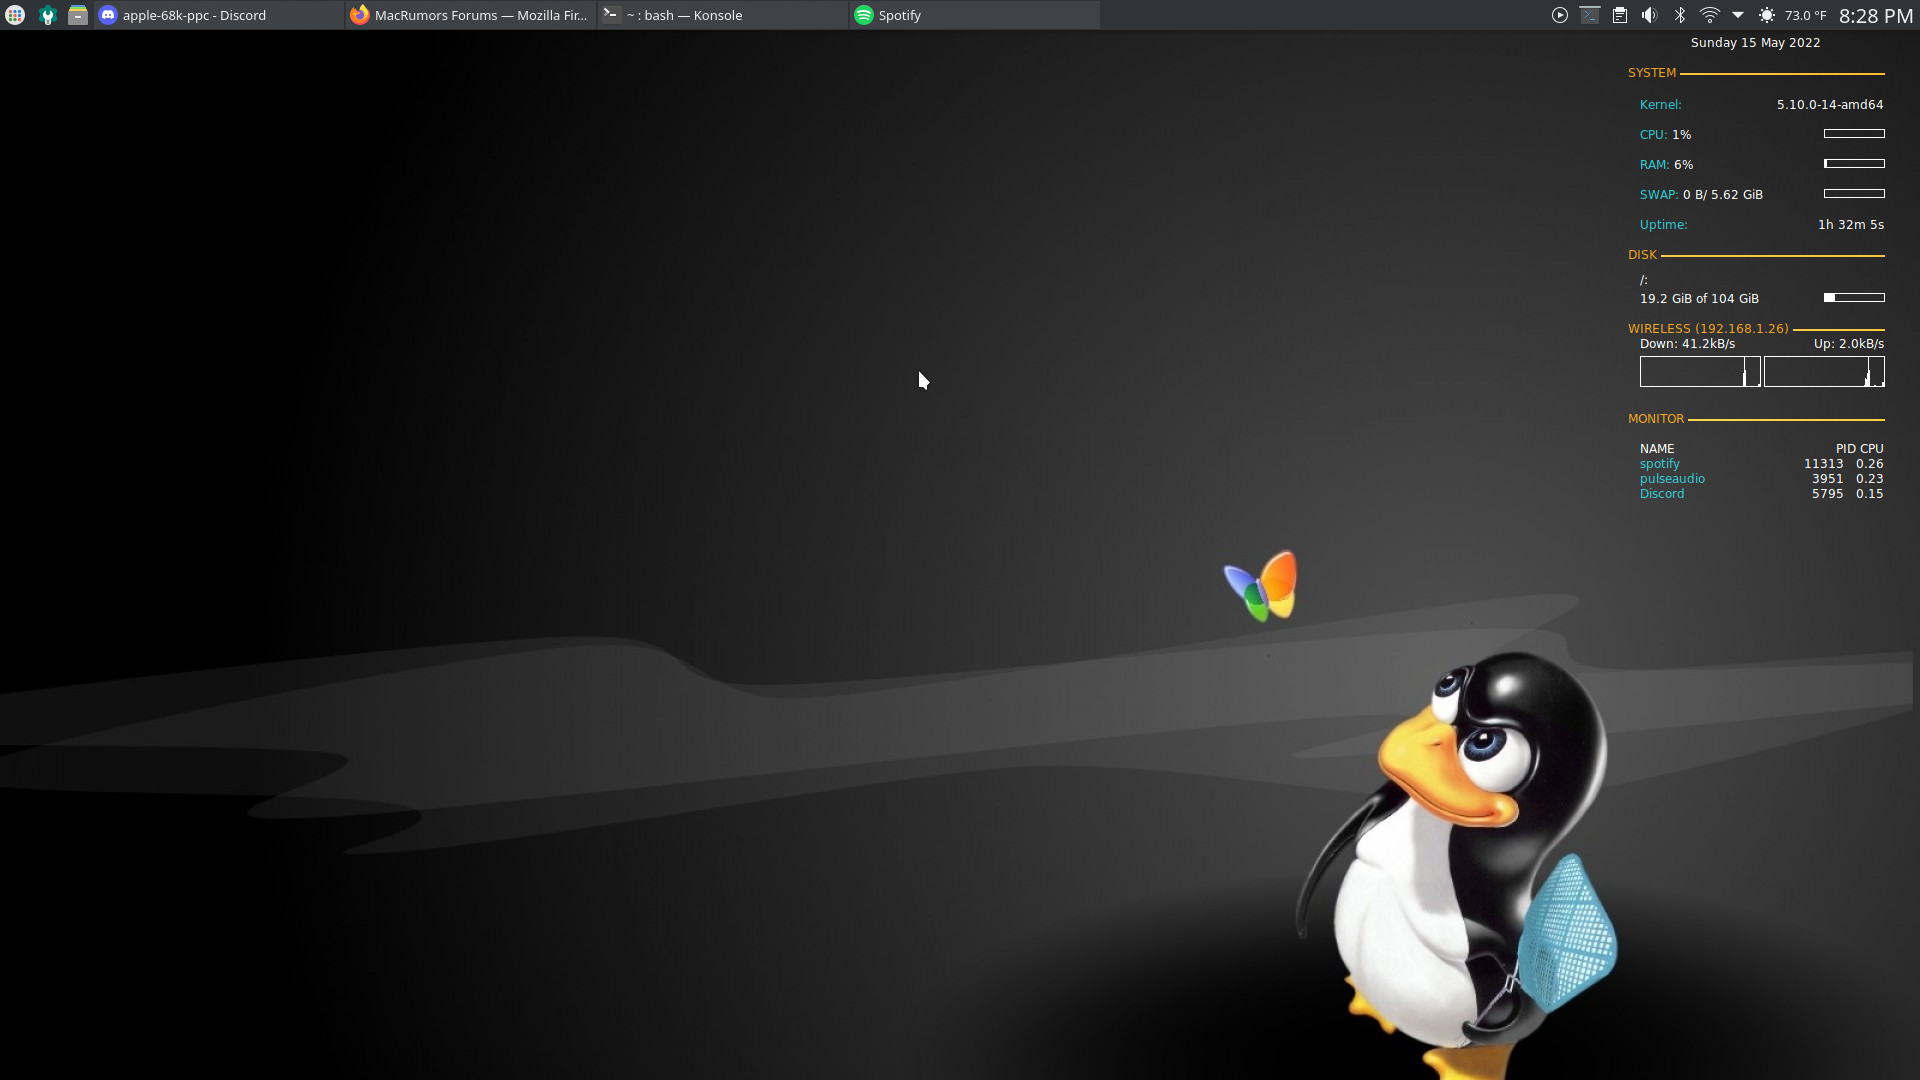Screen dimensions: 1920x1080
Task: Open the weather sun icon widget
Action: pyautogui.click(x=1767, y=15)
